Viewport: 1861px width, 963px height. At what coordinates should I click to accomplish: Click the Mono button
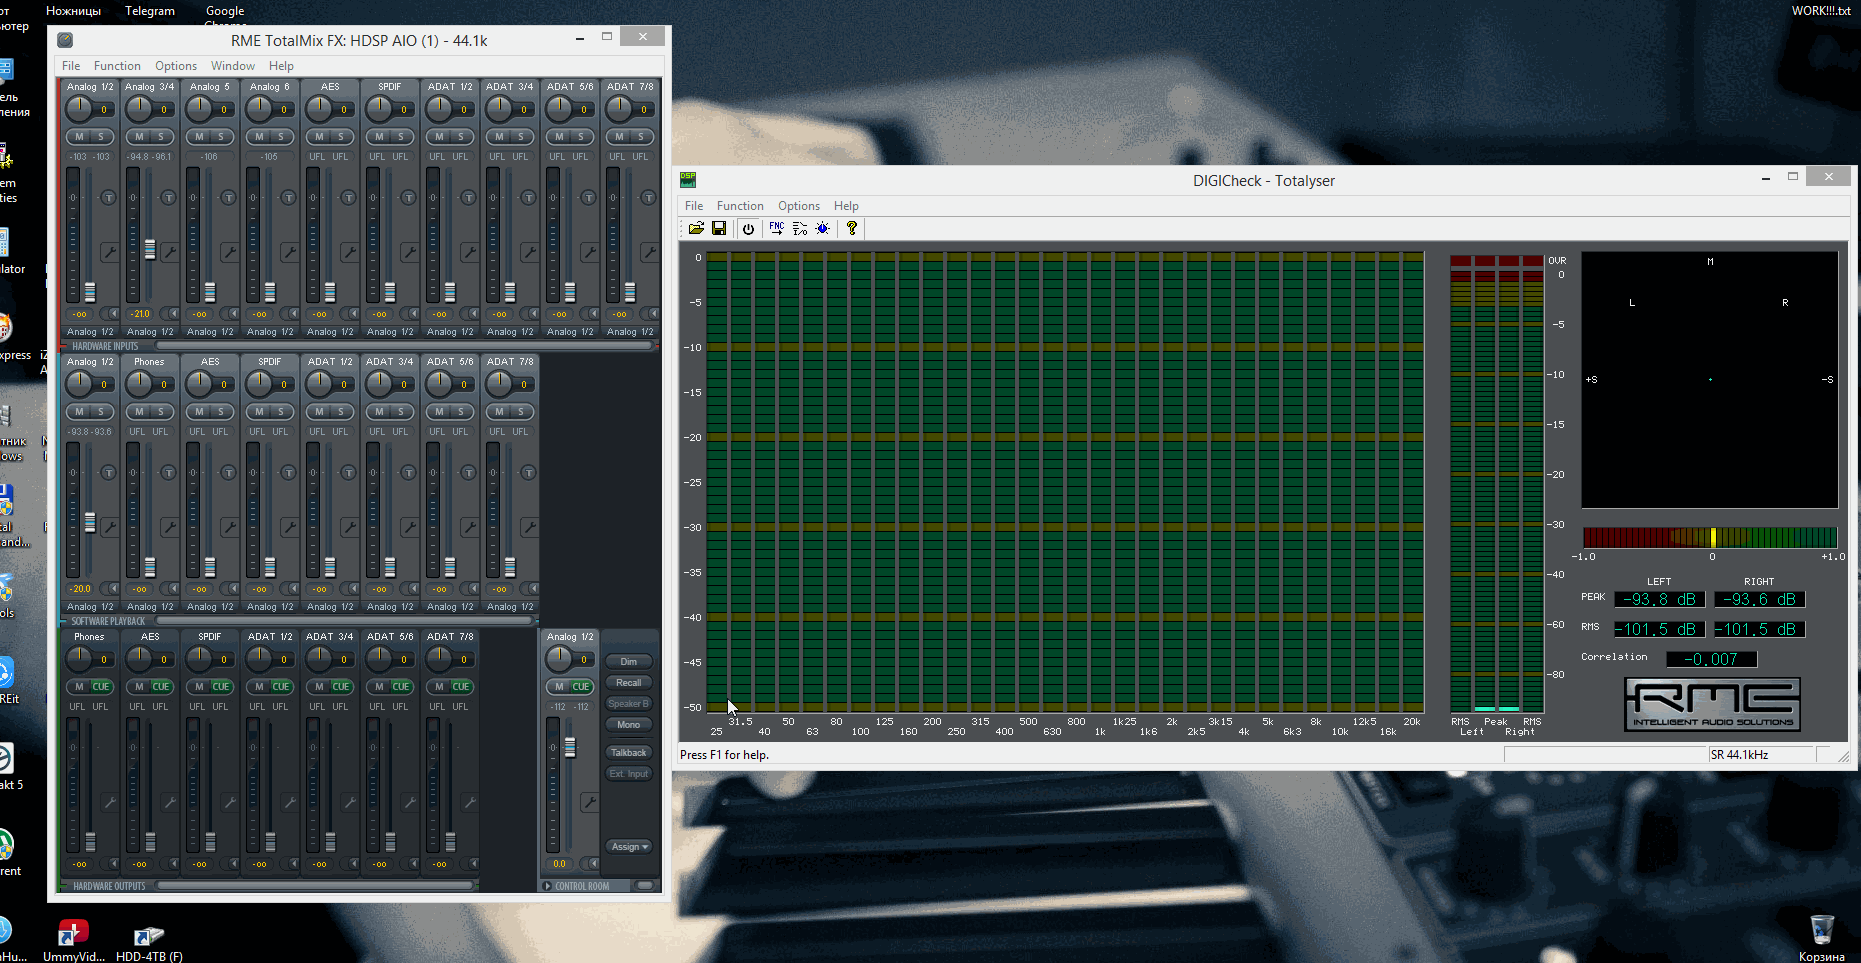point(629,725)
